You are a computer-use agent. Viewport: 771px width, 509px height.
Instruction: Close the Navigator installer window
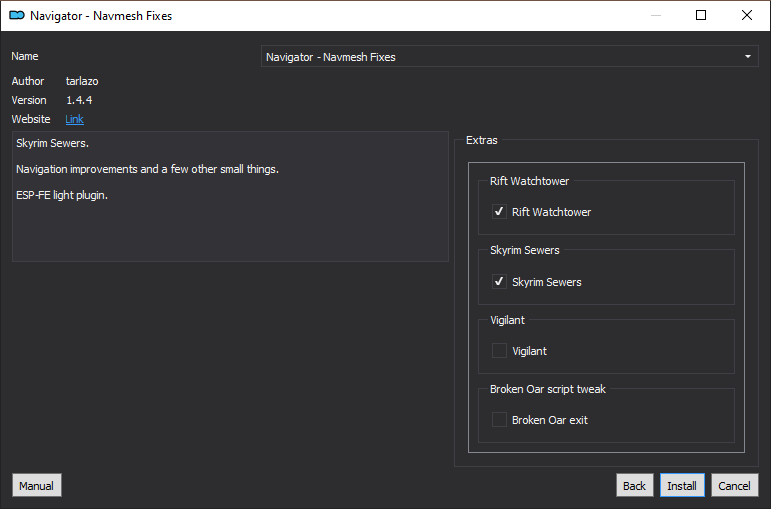pos(746,15)
